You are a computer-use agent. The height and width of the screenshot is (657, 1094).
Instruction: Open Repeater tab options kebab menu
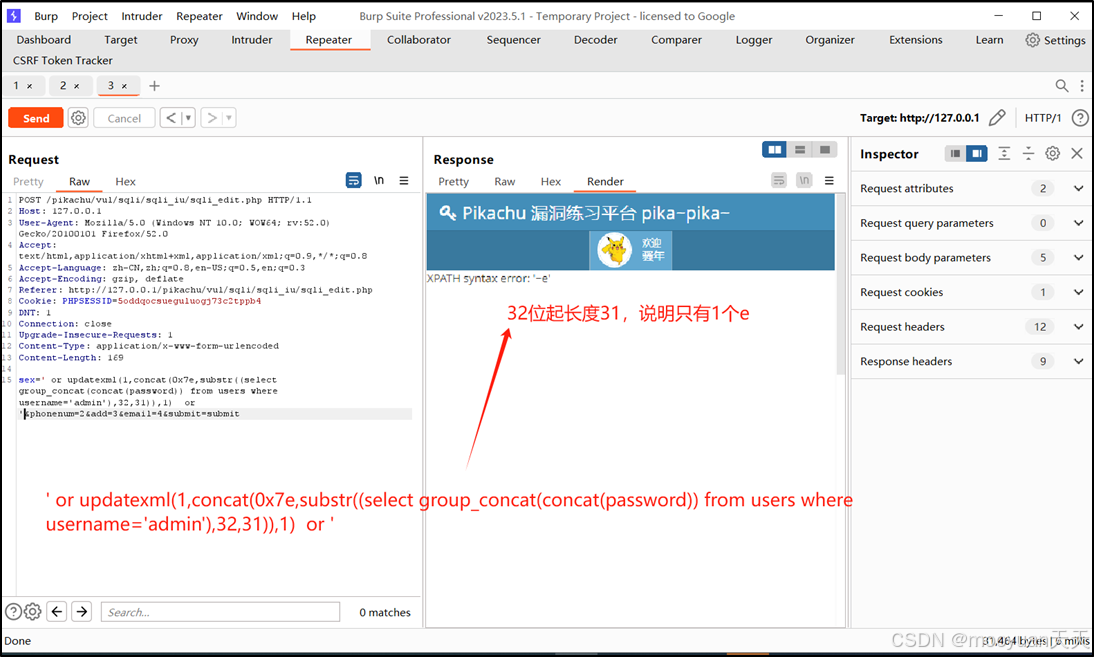tap(1082, 86)
